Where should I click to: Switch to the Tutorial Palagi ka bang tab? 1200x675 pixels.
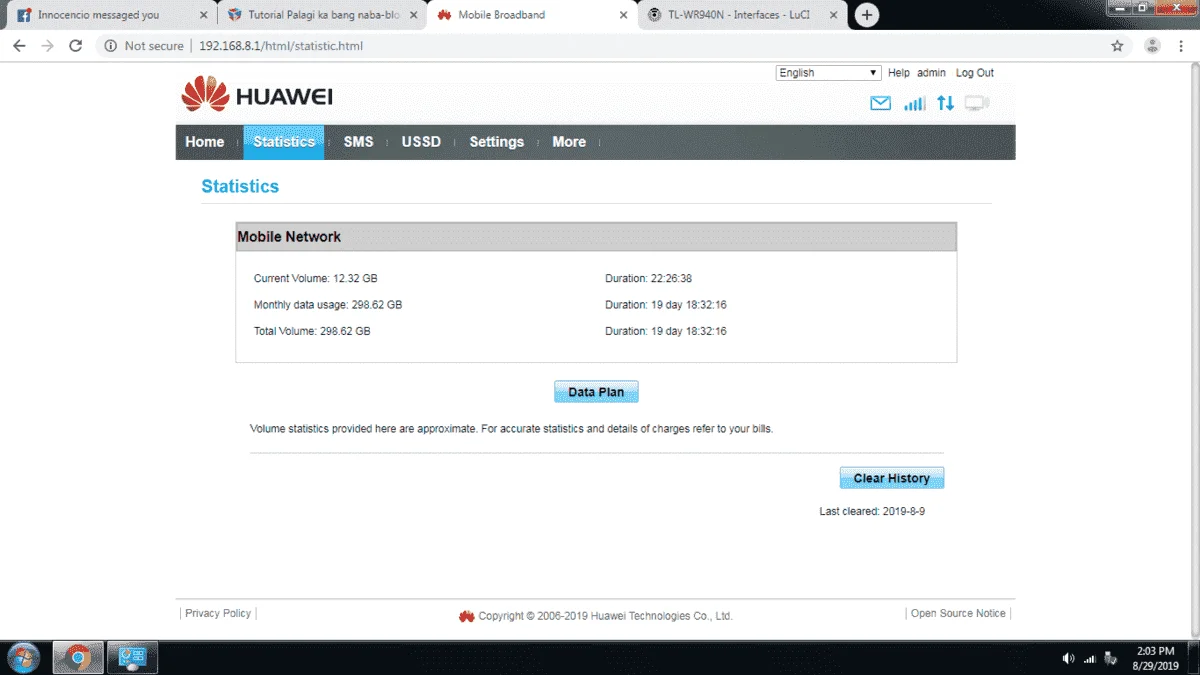(x=321, y=15)
